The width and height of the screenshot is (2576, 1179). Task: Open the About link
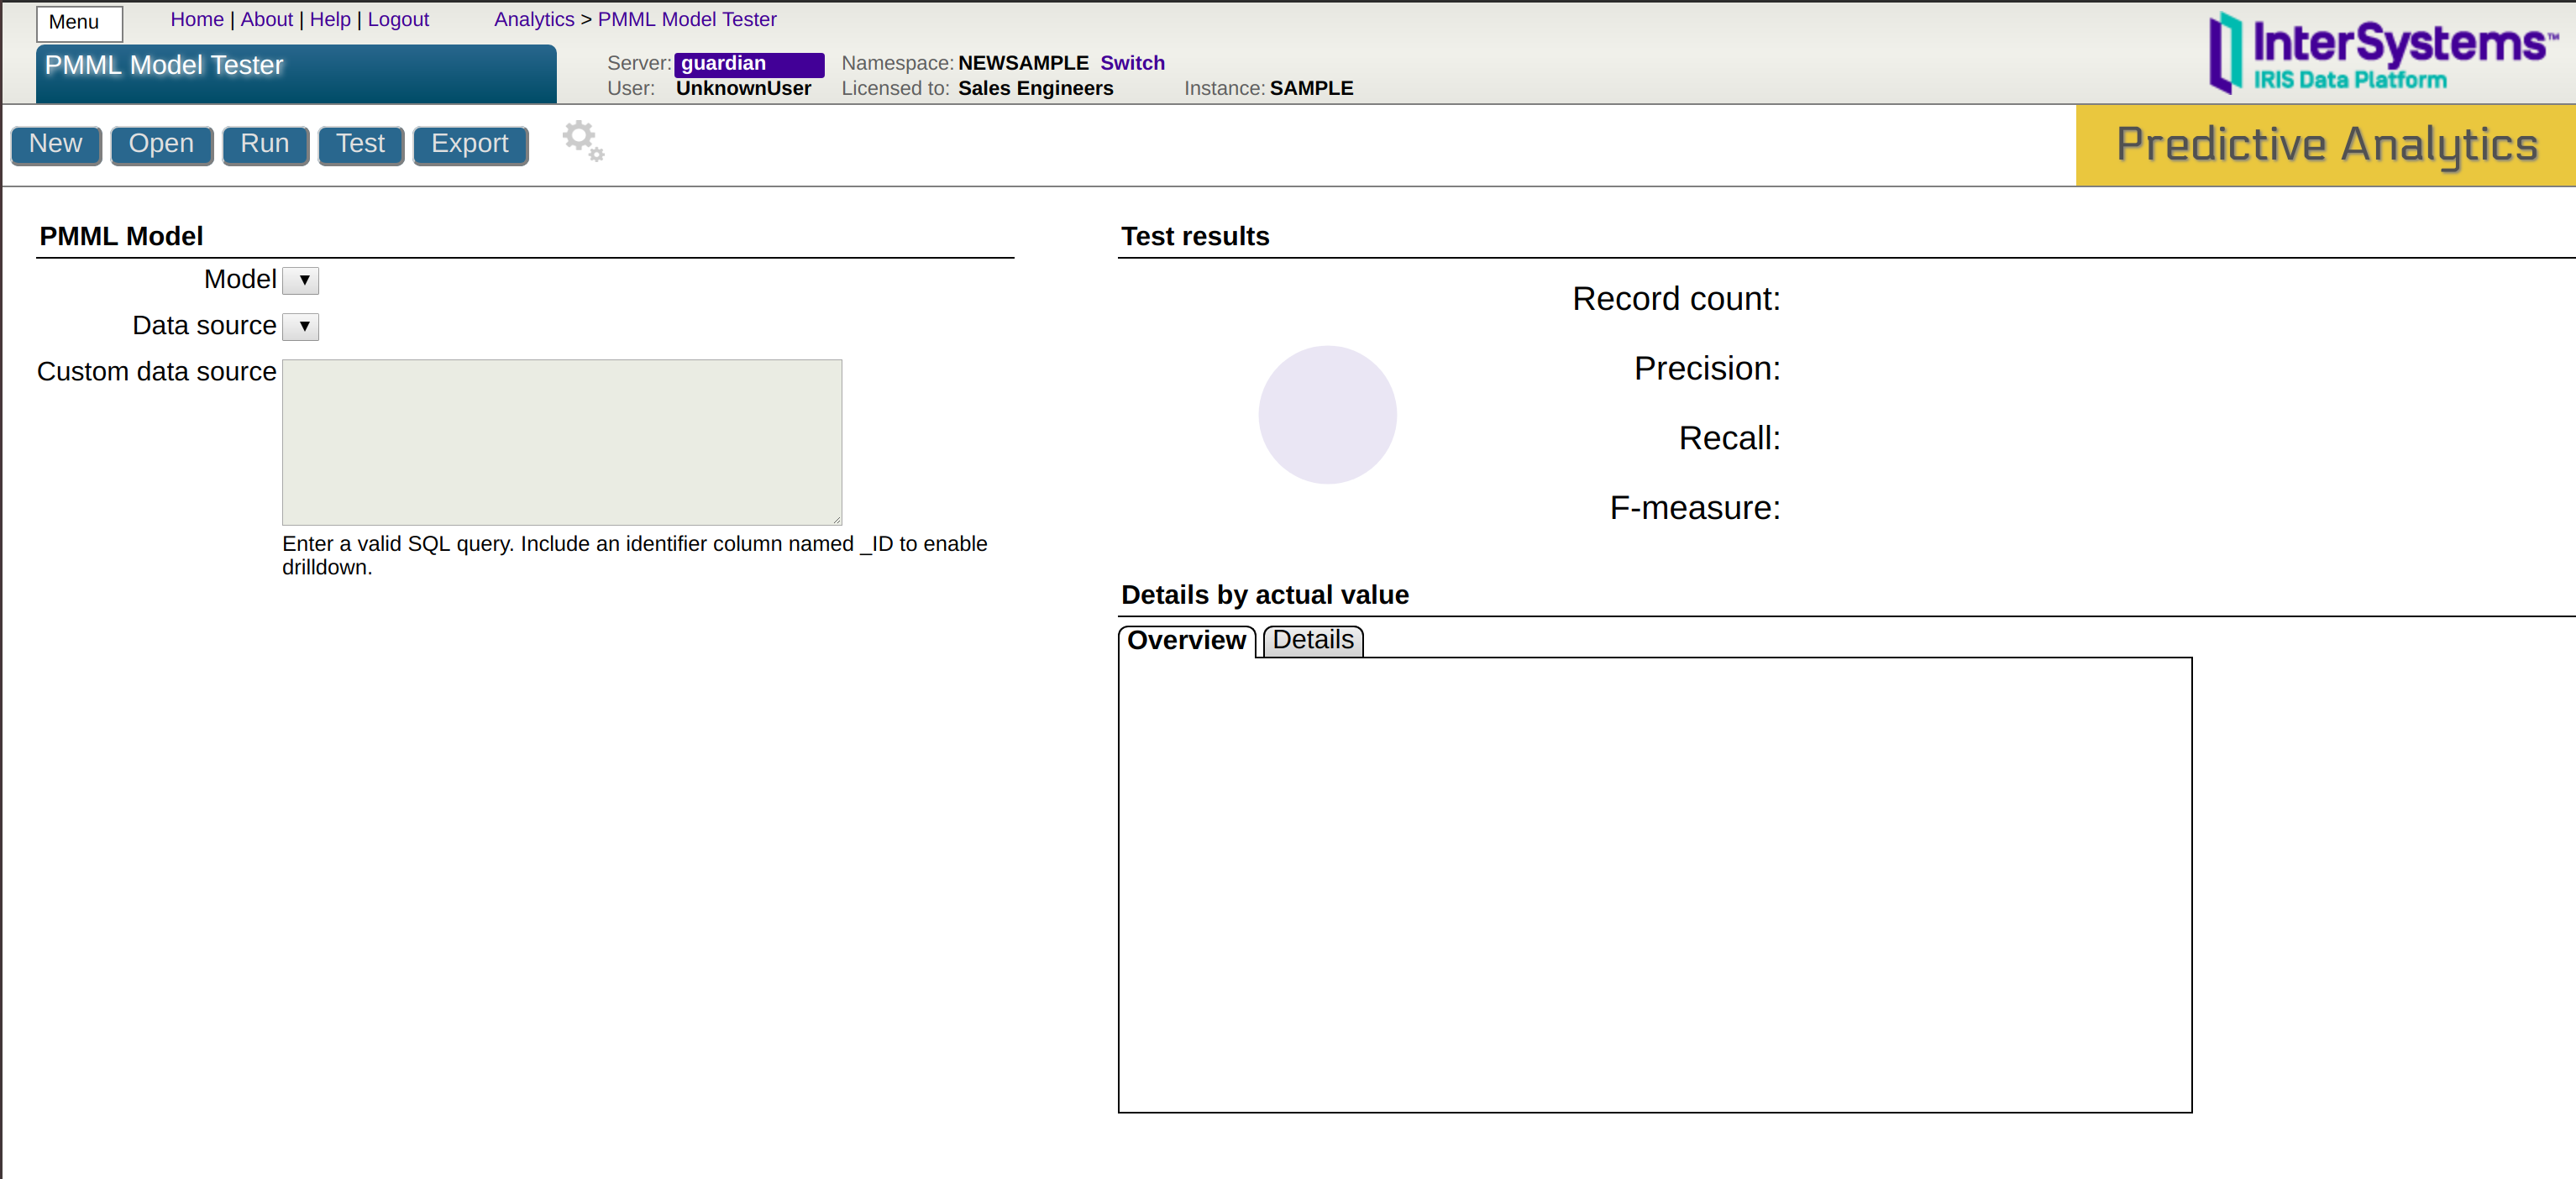pos(266,19)
